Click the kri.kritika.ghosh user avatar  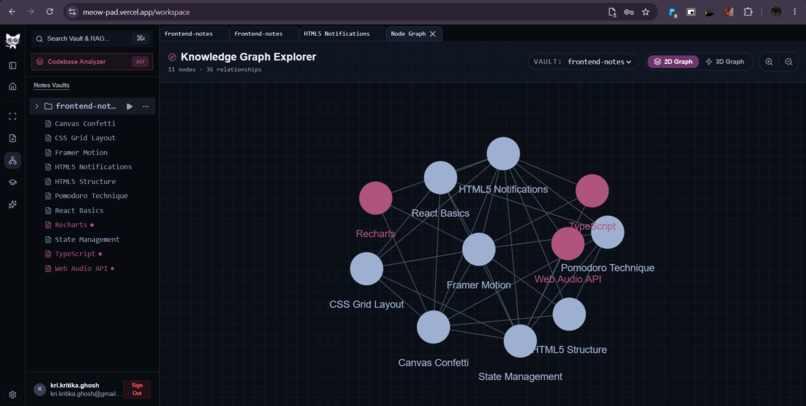click(40, 389)
